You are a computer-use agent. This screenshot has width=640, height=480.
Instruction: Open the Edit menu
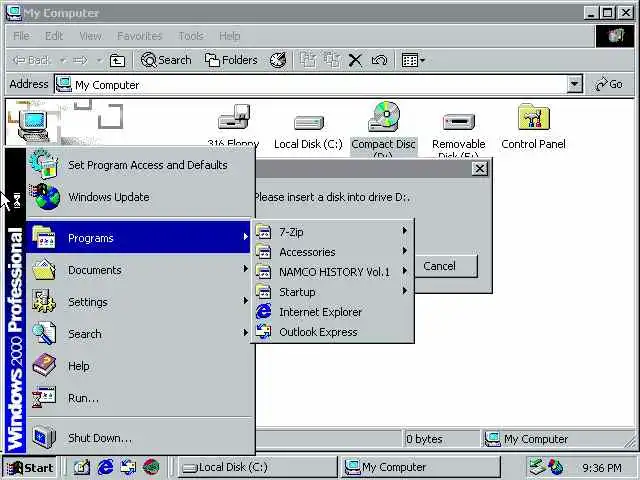pyautogui.click(x=54, y=36)
